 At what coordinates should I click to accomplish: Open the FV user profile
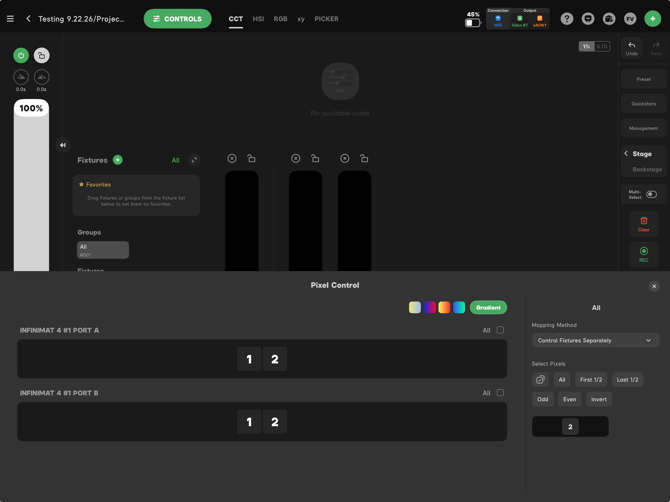pos(630,19)
